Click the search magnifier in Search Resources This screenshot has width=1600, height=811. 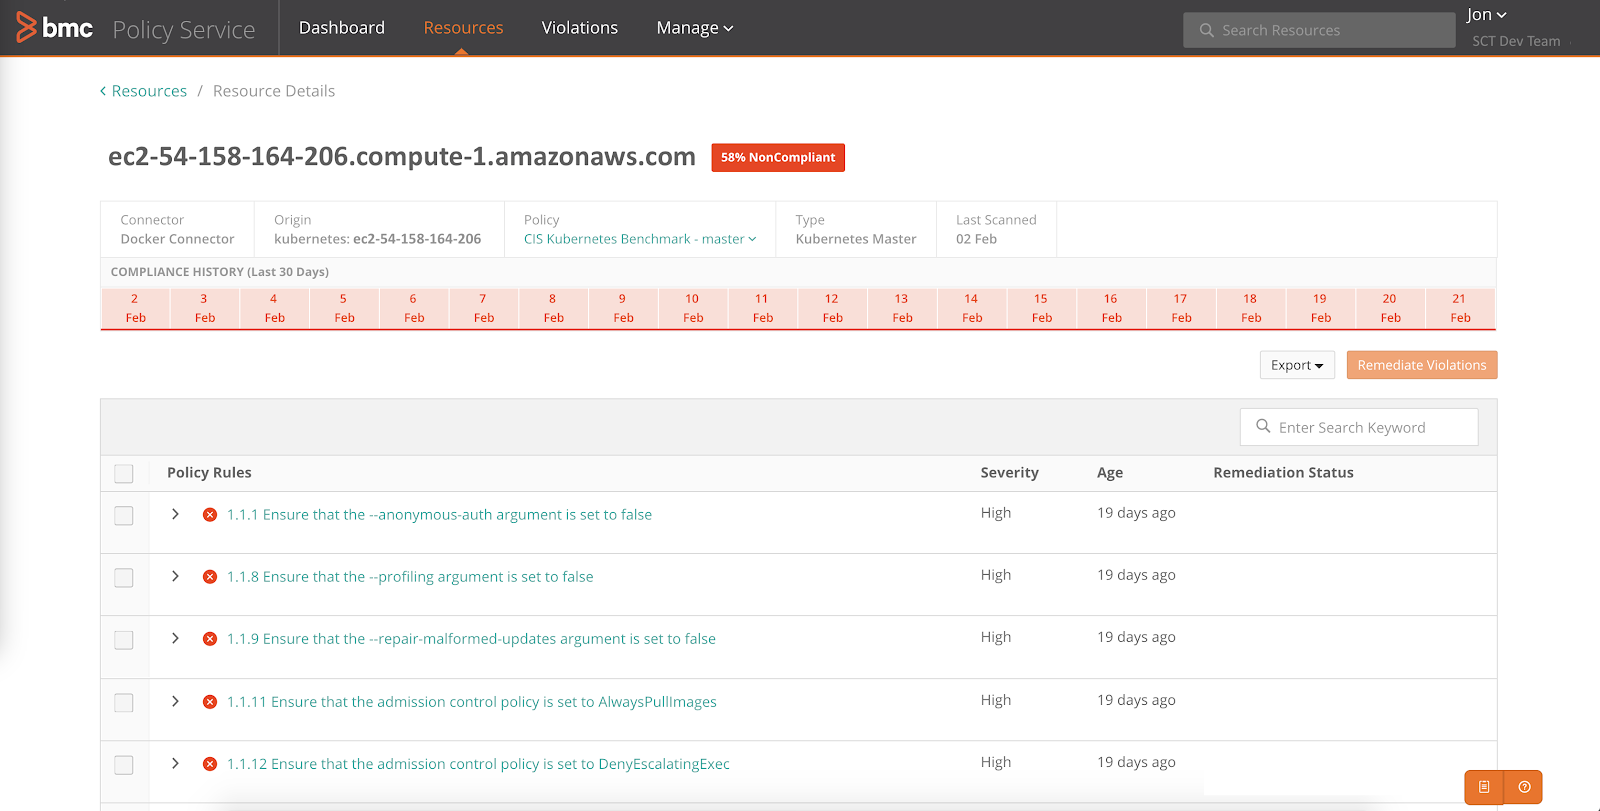pyautogui.click(x=1206, y=30)
